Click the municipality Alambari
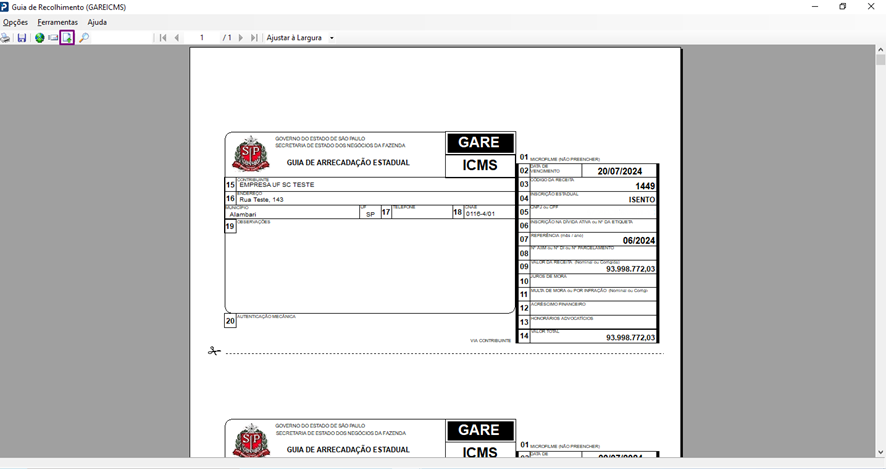Image resolution: width=886 pixels, height=469 pixels. coord(243,214)
